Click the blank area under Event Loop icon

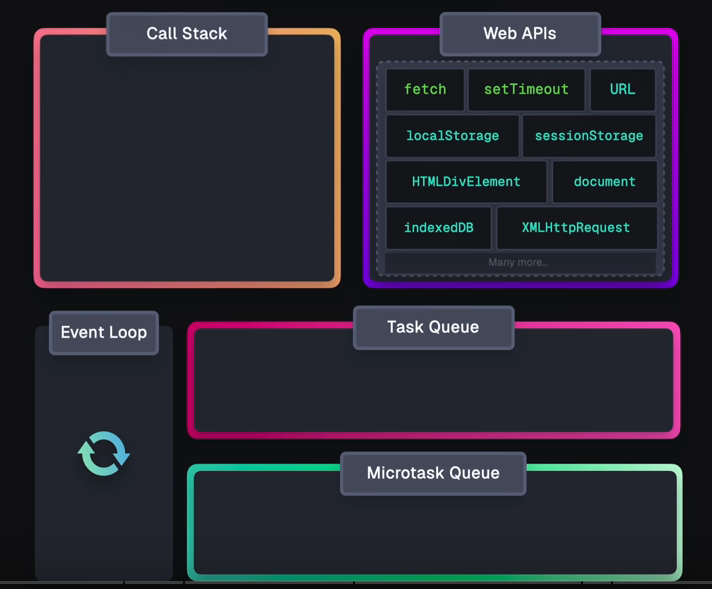(x=104, y=530)
